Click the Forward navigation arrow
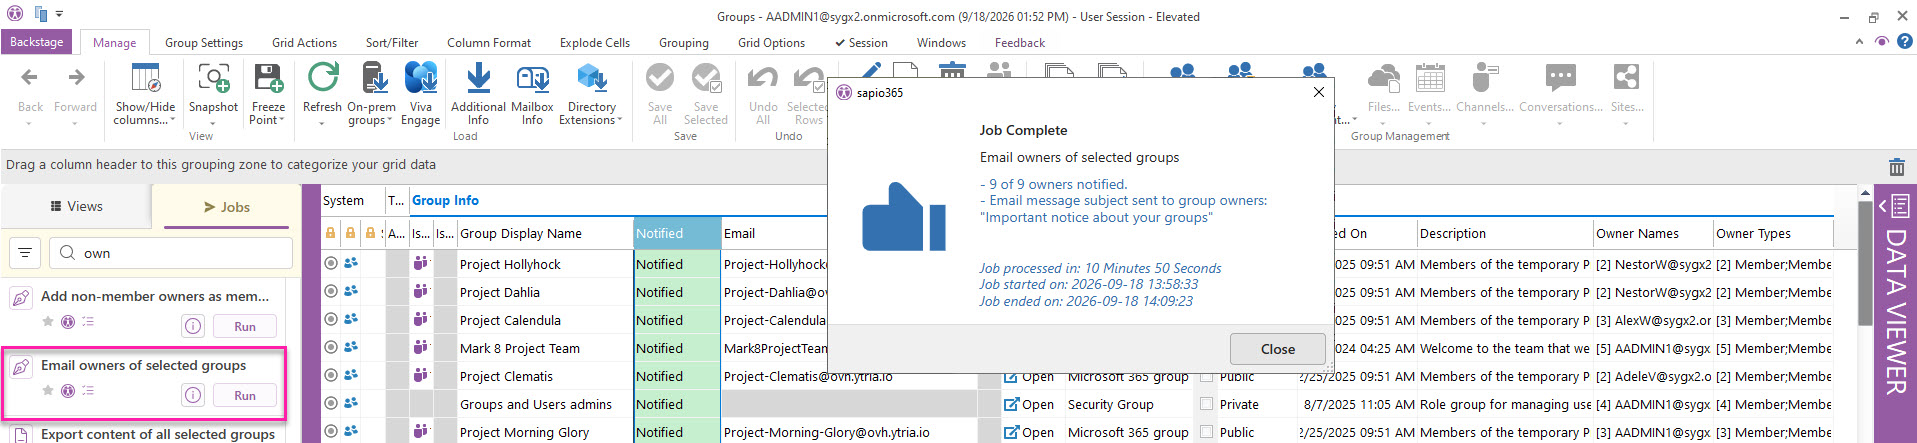Viewport: 1917px width, 443px height. (76, 78)
